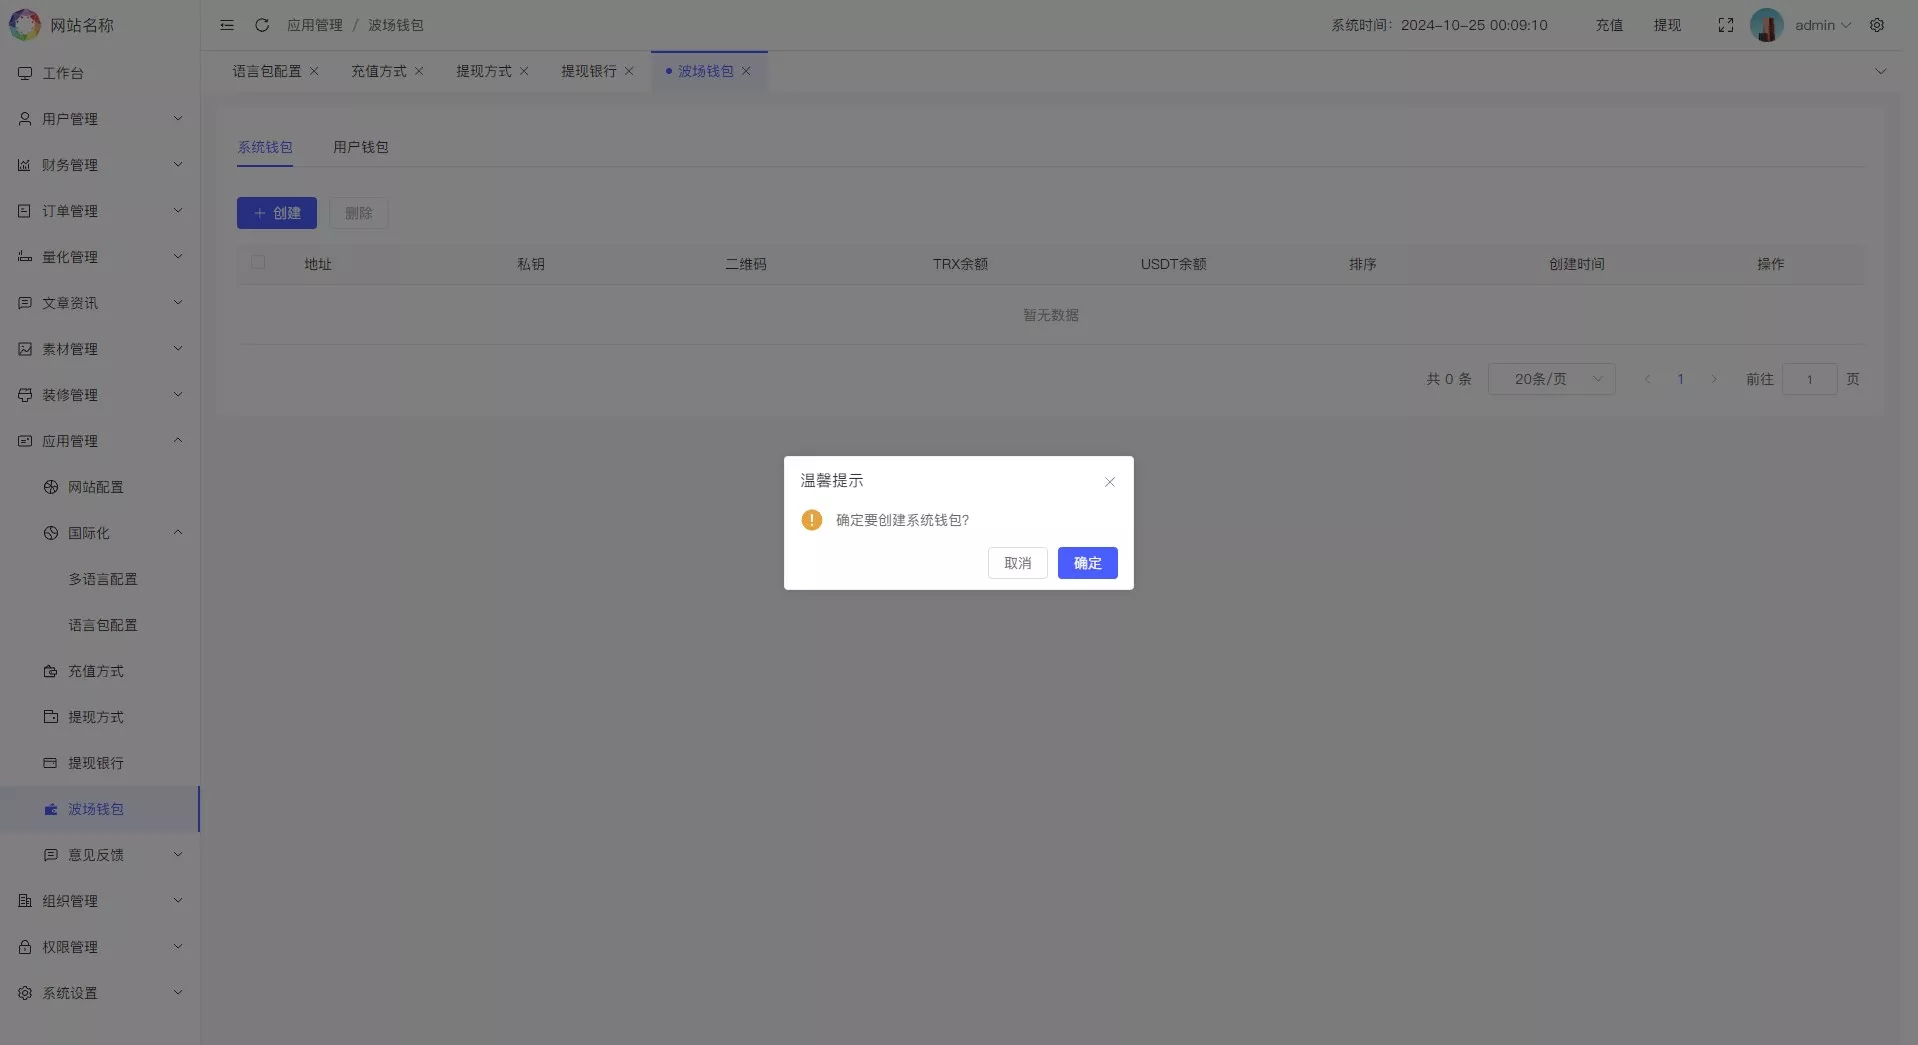The width and height of the screenshot is (1918, 1045).
Task: Open the 充值方式 sidebar icon
Action: (x=49, y=671)
